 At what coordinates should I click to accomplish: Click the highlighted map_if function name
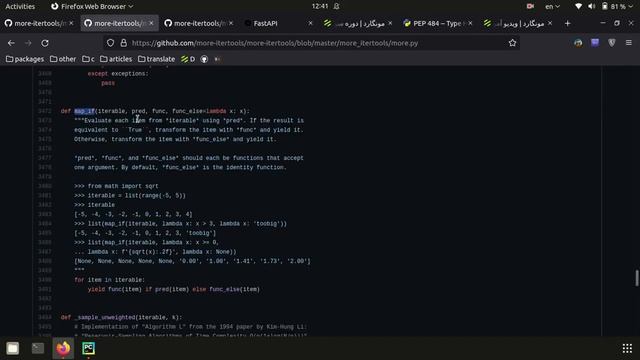pyautogui.click(x=84, y=111)
